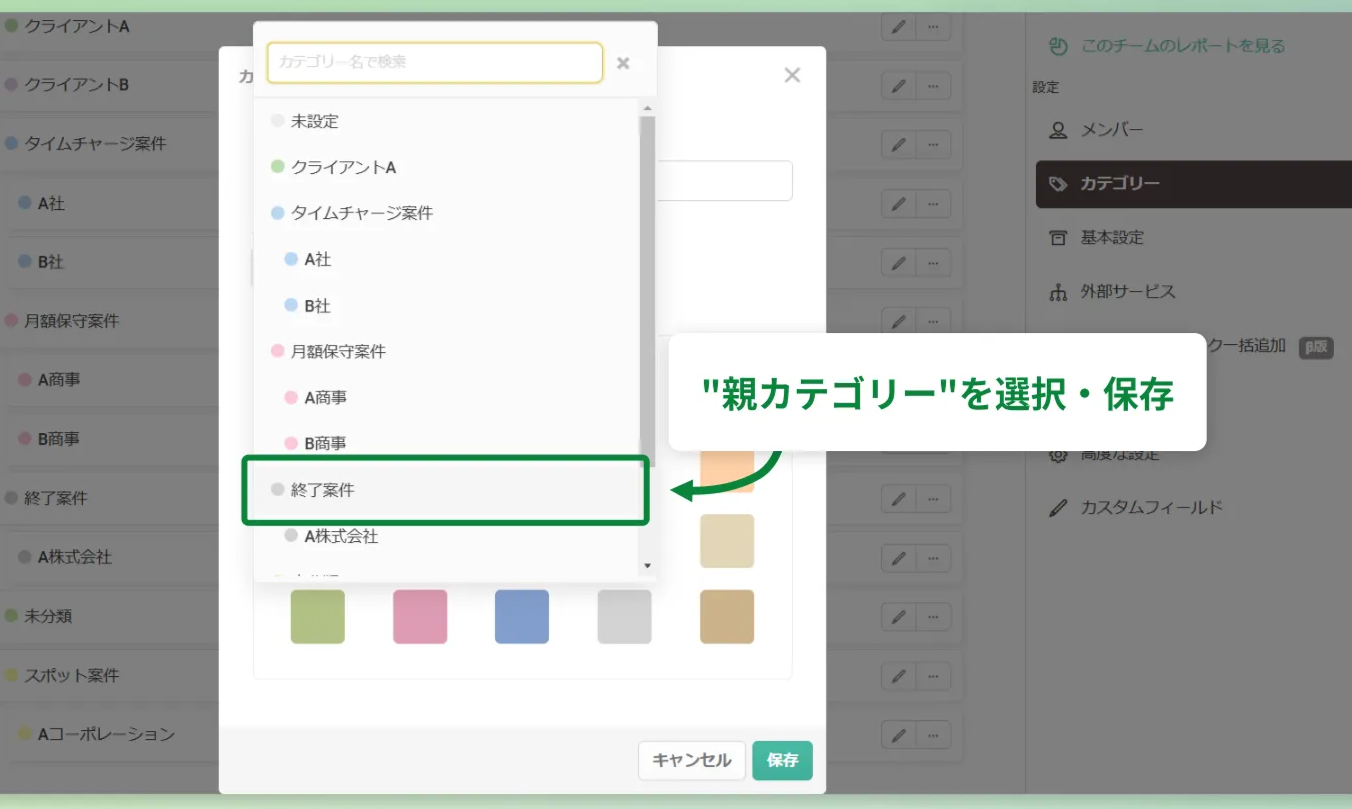Click the report clock icon beside レポートを見る
Image resolution: width=1352 pixels, height=809 pixels.
(1057, 45)
